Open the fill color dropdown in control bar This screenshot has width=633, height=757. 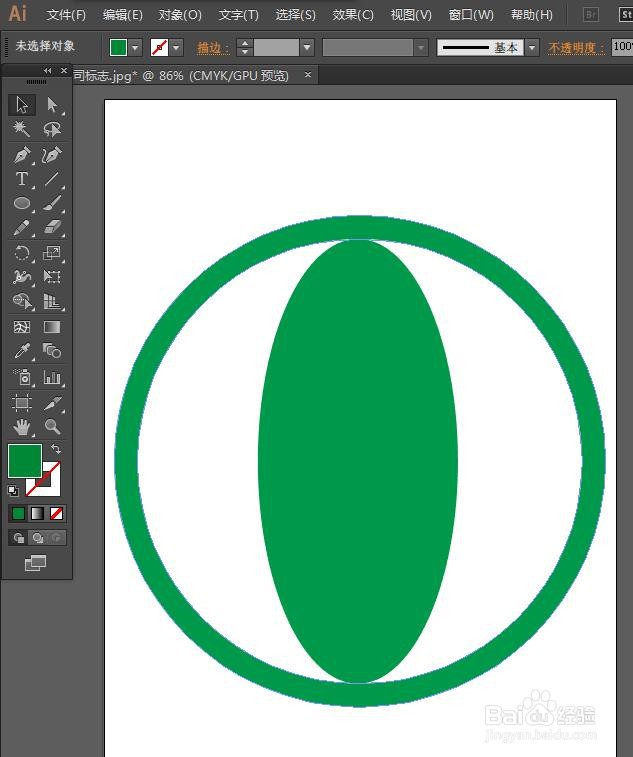135,47
